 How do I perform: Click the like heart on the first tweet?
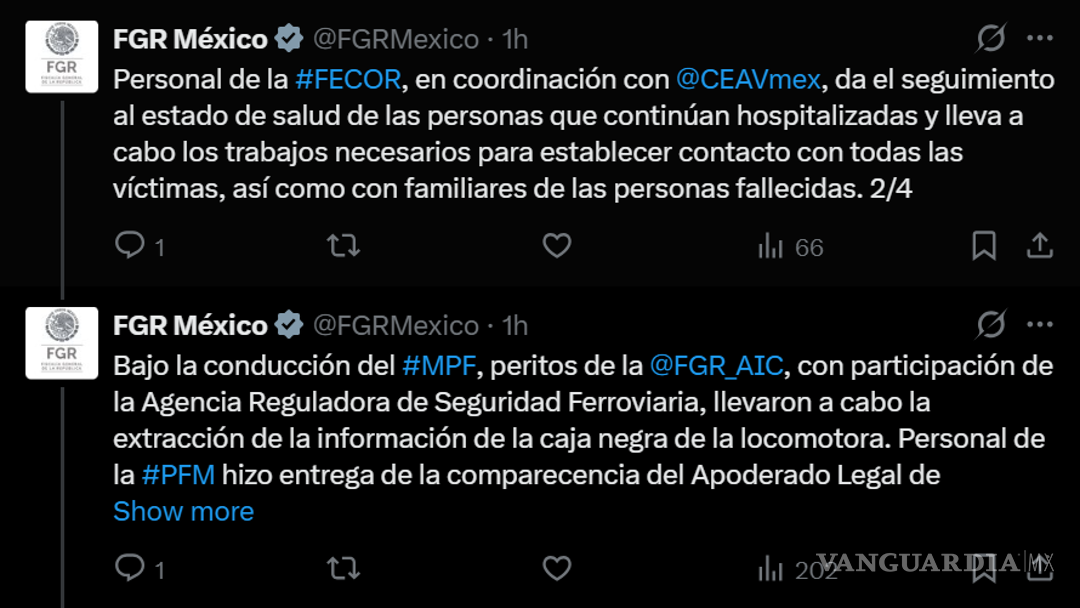click(557, 245)
